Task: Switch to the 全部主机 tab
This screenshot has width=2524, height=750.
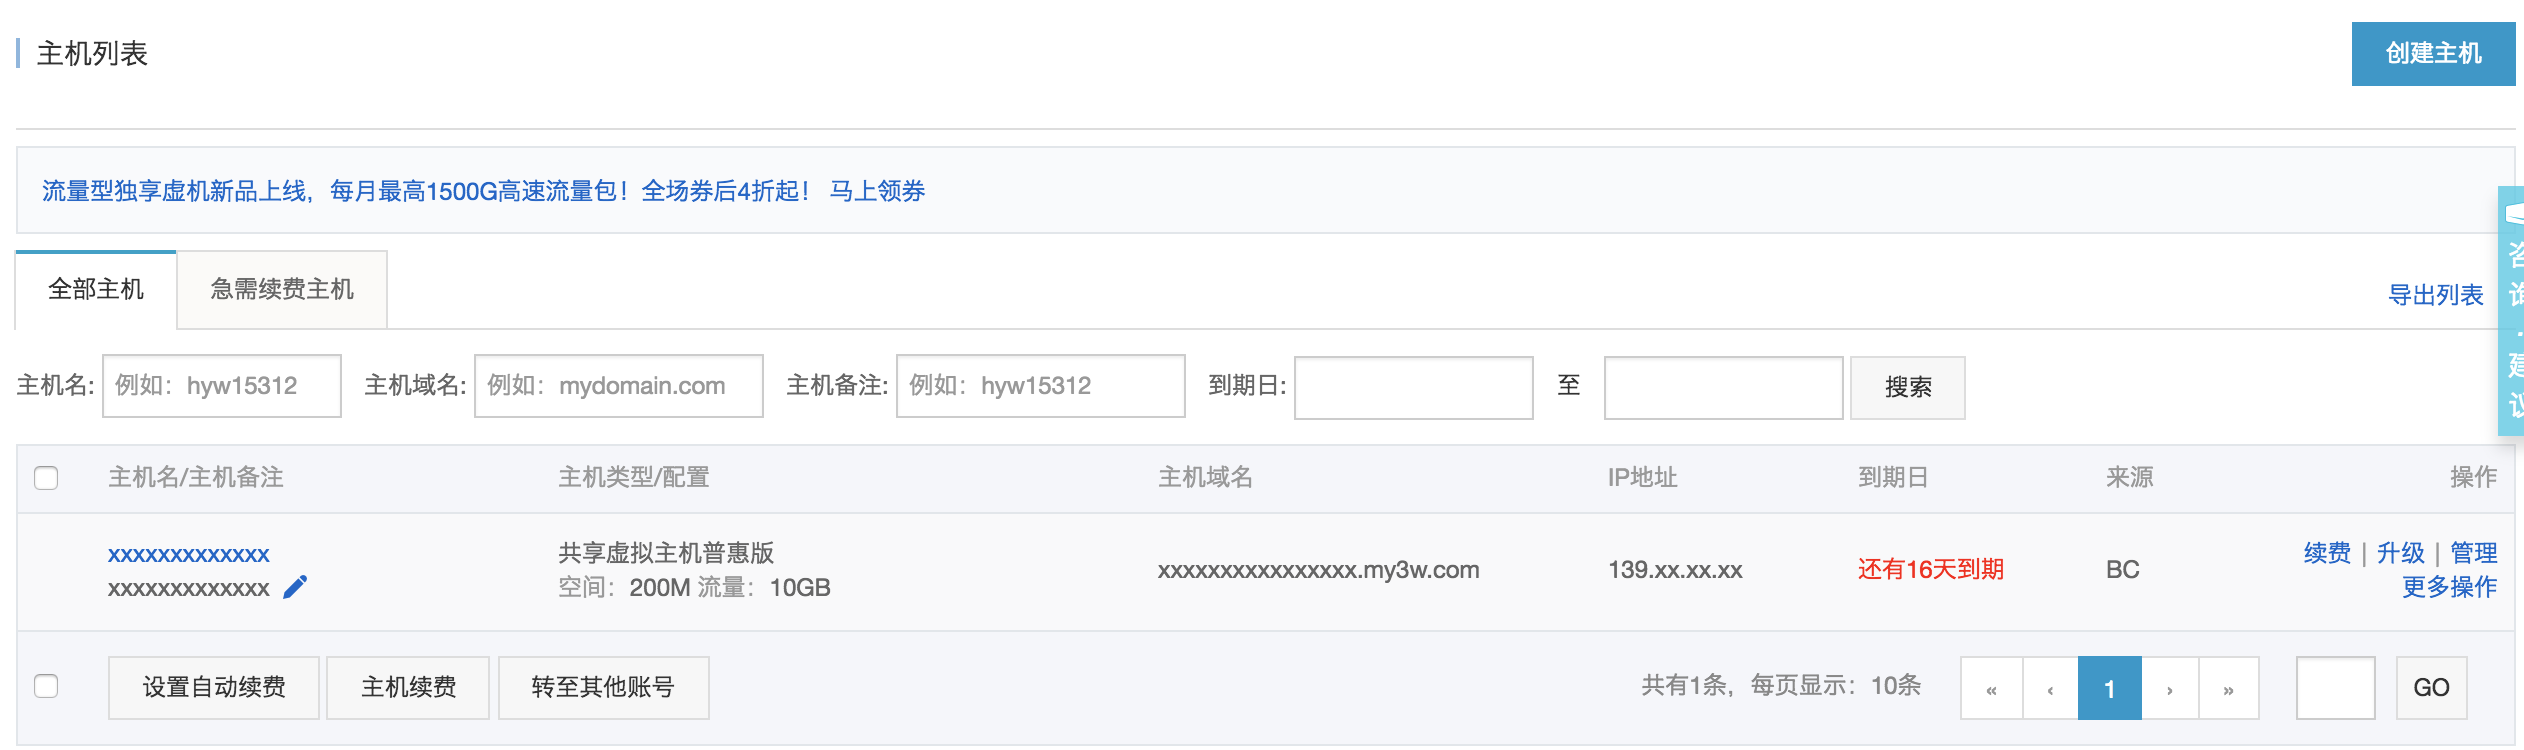Action: (96, 289)
